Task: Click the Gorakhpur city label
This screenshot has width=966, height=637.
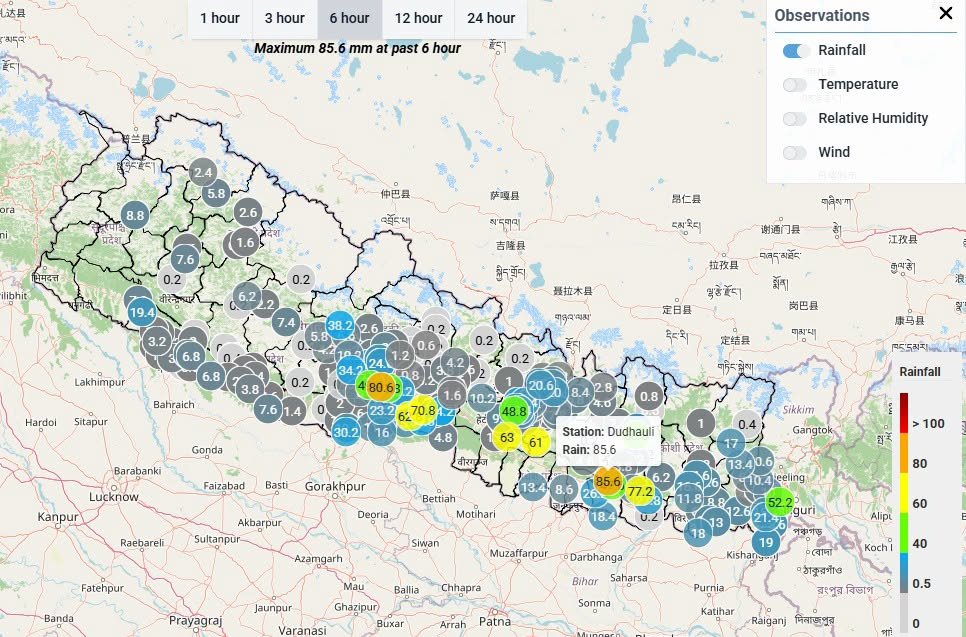Action: coord(335,487)
